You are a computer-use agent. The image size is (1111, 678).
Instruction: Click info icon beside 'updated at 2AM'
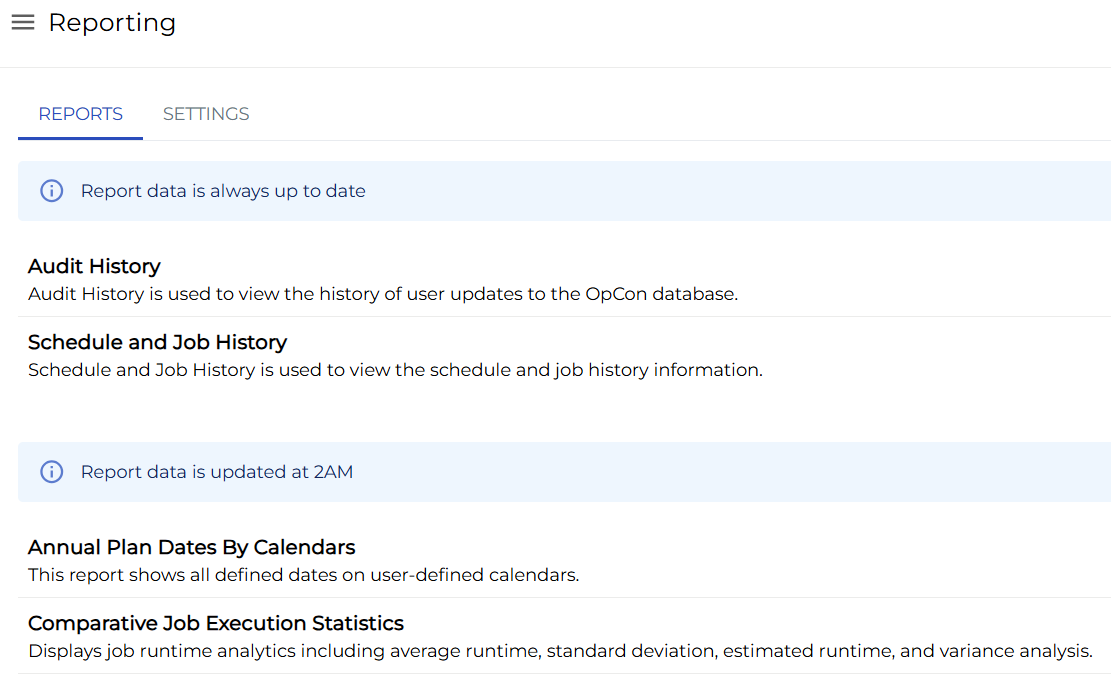point(51,472)
